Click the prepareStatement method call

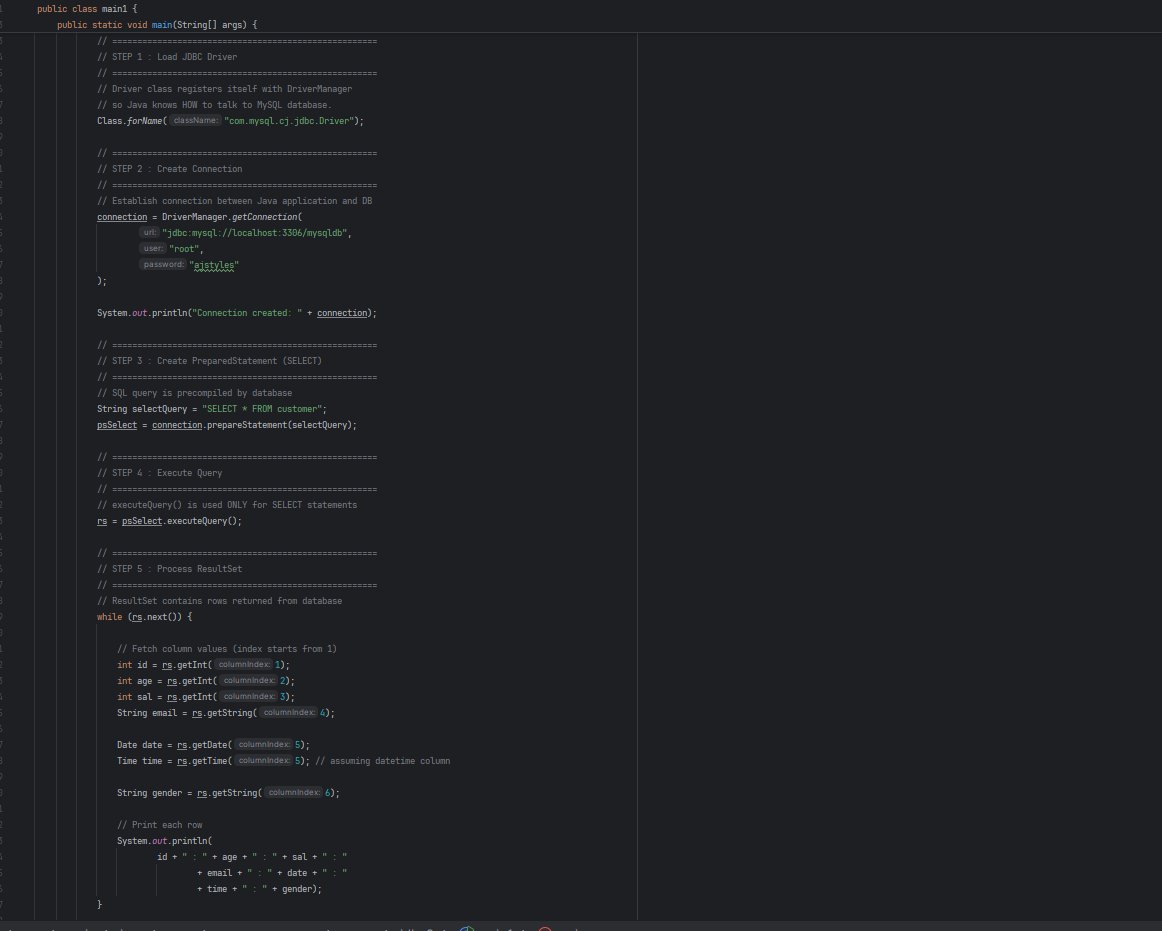[x=245, y=425]
